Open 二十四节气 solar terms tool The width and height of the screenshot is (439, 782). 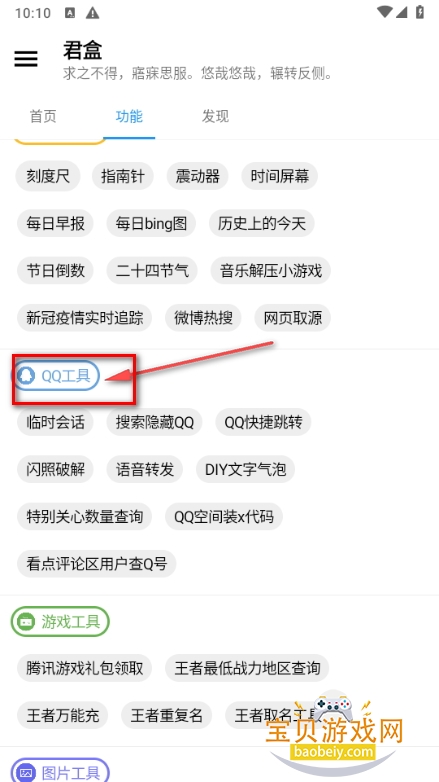click(152, 271)
